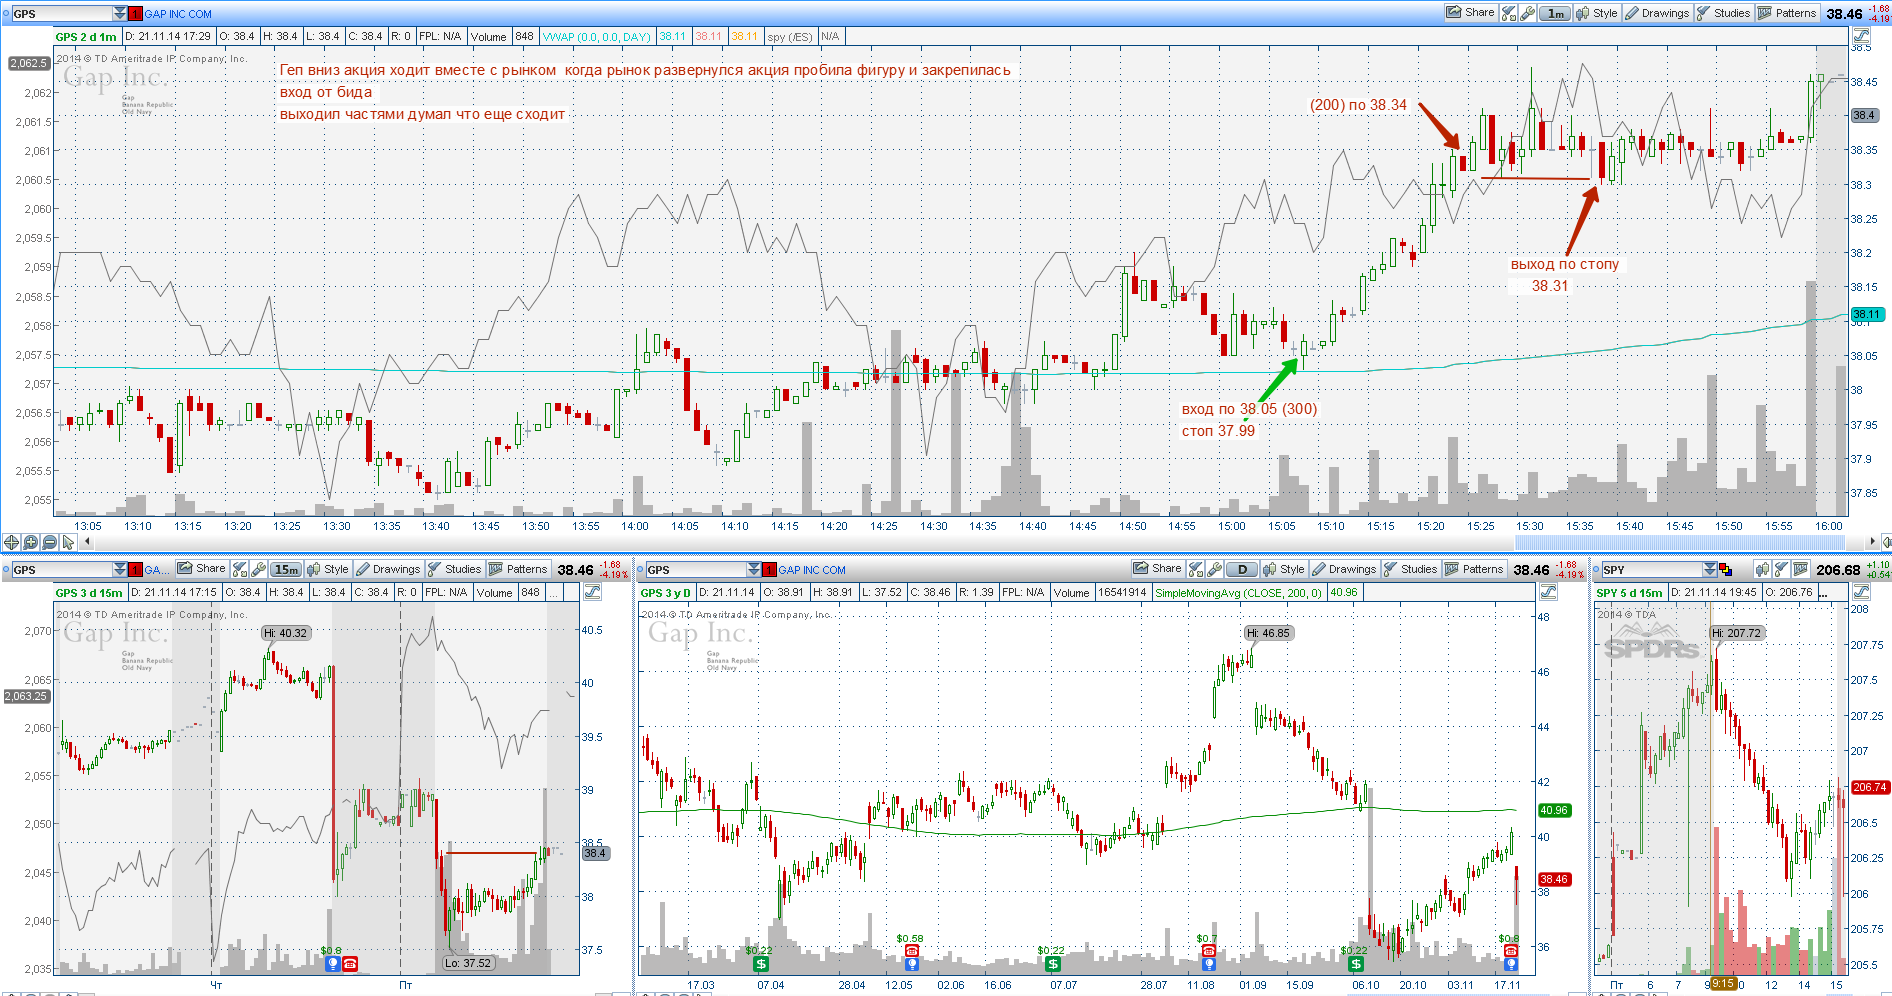Open wrench settings in the 15m GPS chart

coord(258,569)
